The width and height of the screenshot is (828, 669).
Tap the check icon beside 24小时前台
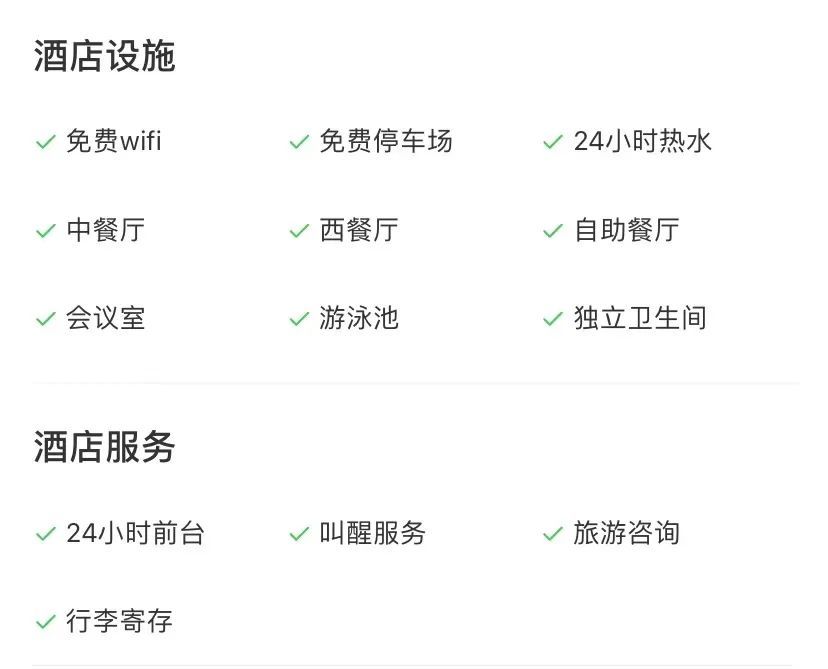pos(45,535)
